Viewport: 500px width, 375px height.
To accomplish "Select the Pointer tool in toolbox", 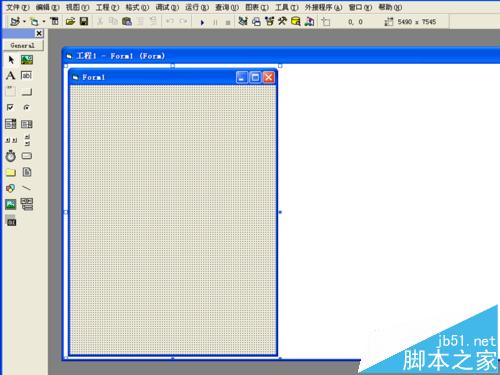I will (x=11, y=60).
